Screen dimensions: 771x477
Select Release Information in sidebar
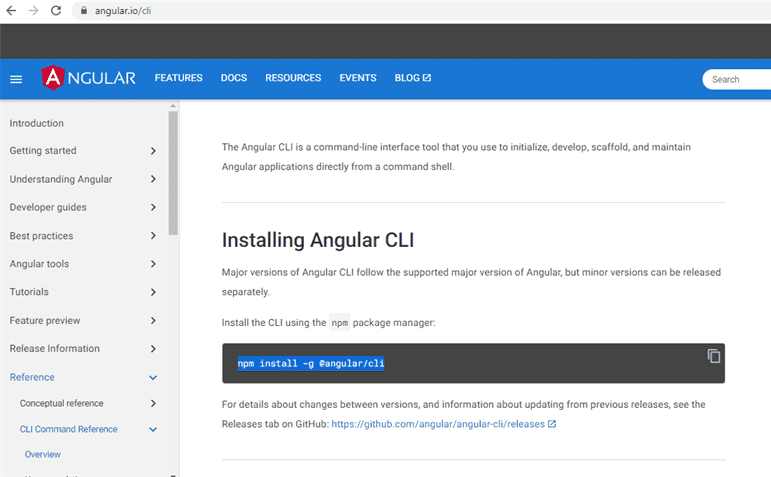(x=55, y=348)
